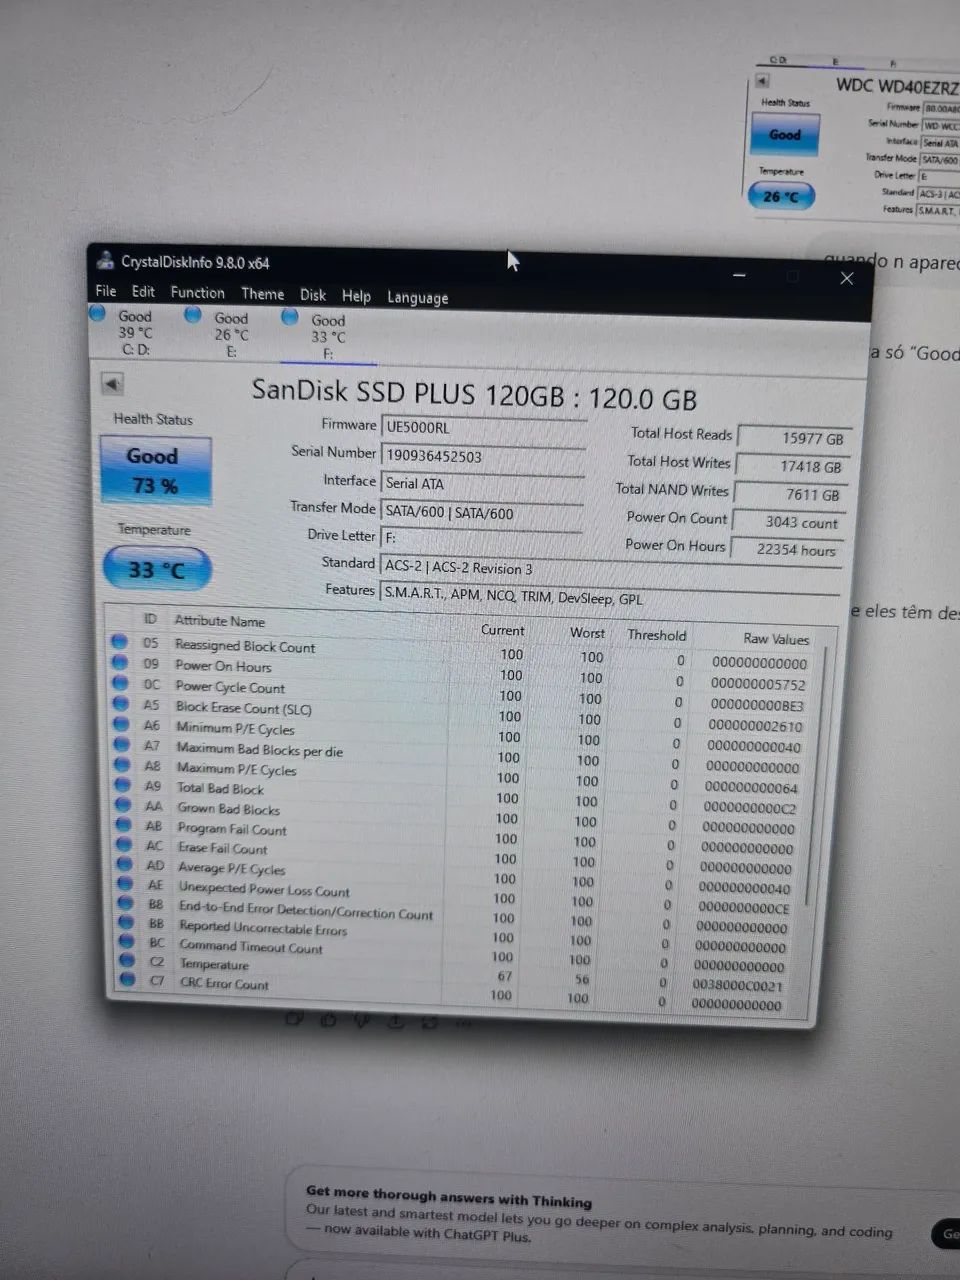Click status circle of Block Erase Count (SLC)
Image resolution: width=960 pixels, height=1280 pixels.
click(121, 704)
